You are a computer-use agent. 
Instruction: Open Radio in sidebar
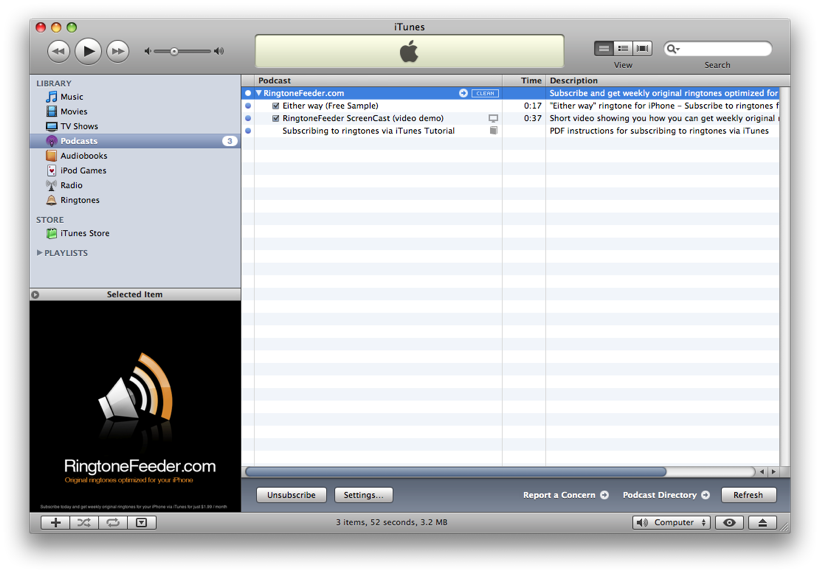coord(71,185)
